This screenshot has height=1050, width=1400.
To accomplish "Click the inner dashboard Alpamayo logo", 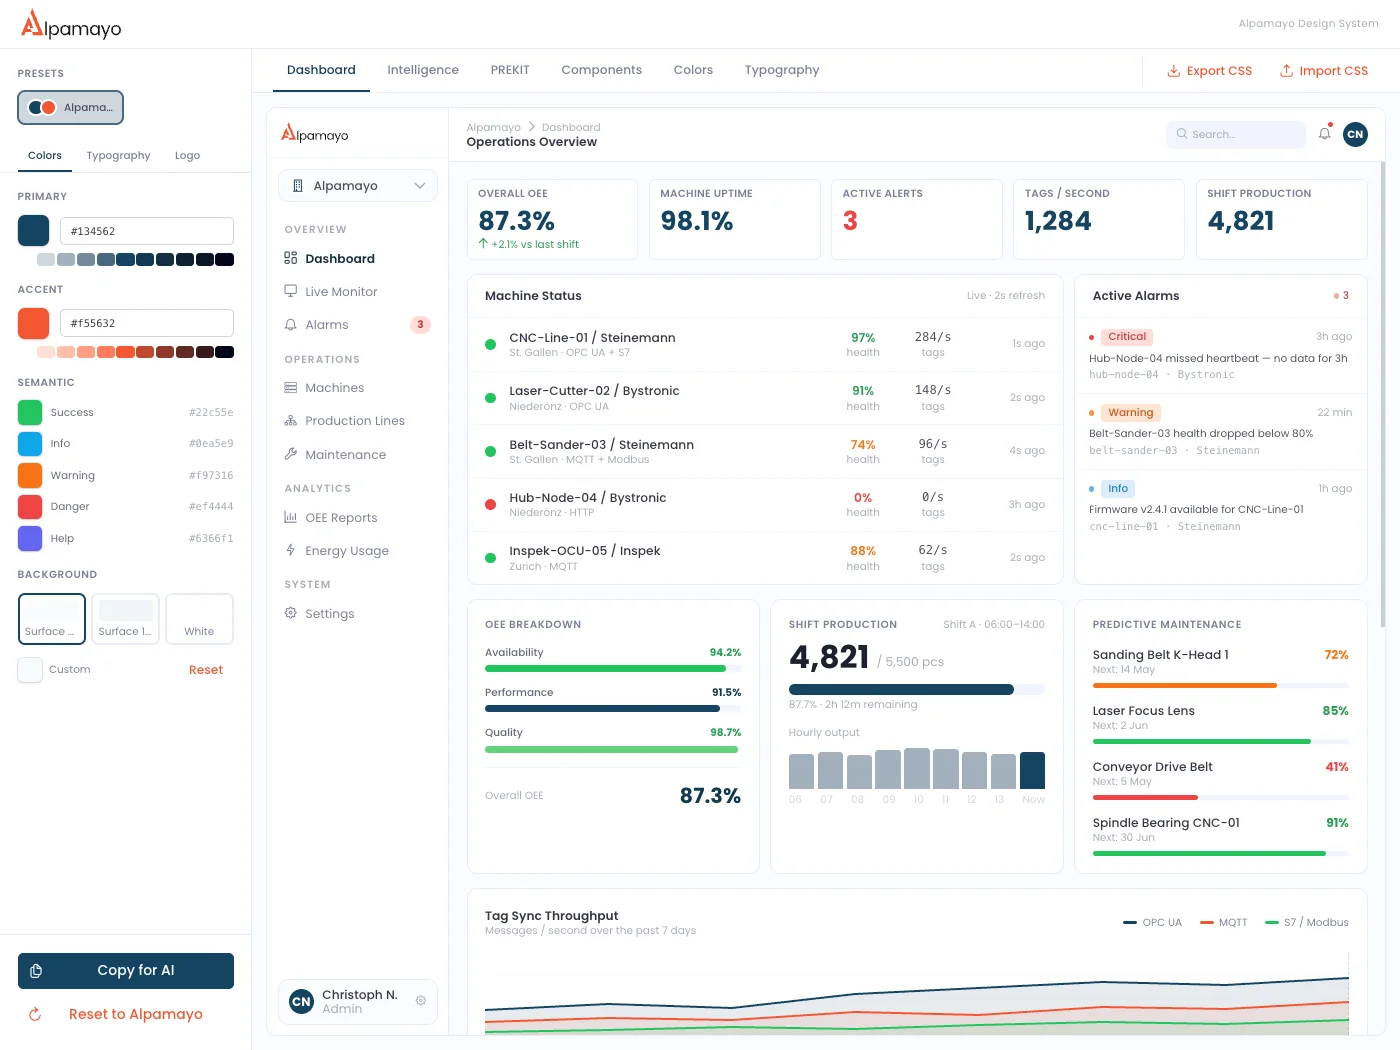I will (315, 134).
